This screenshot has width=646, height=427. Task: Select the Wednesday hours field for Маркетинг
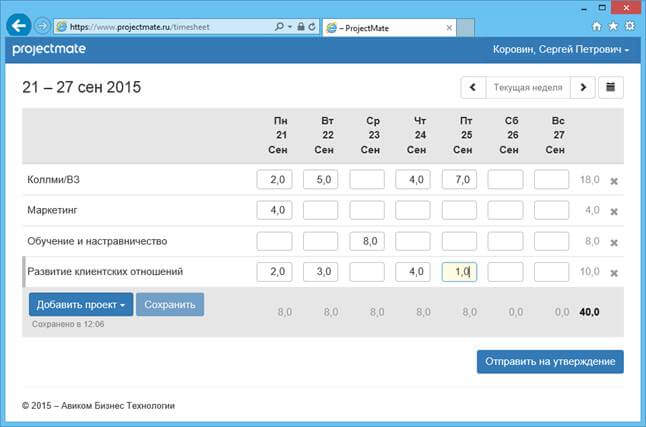[x=367, y=211]
